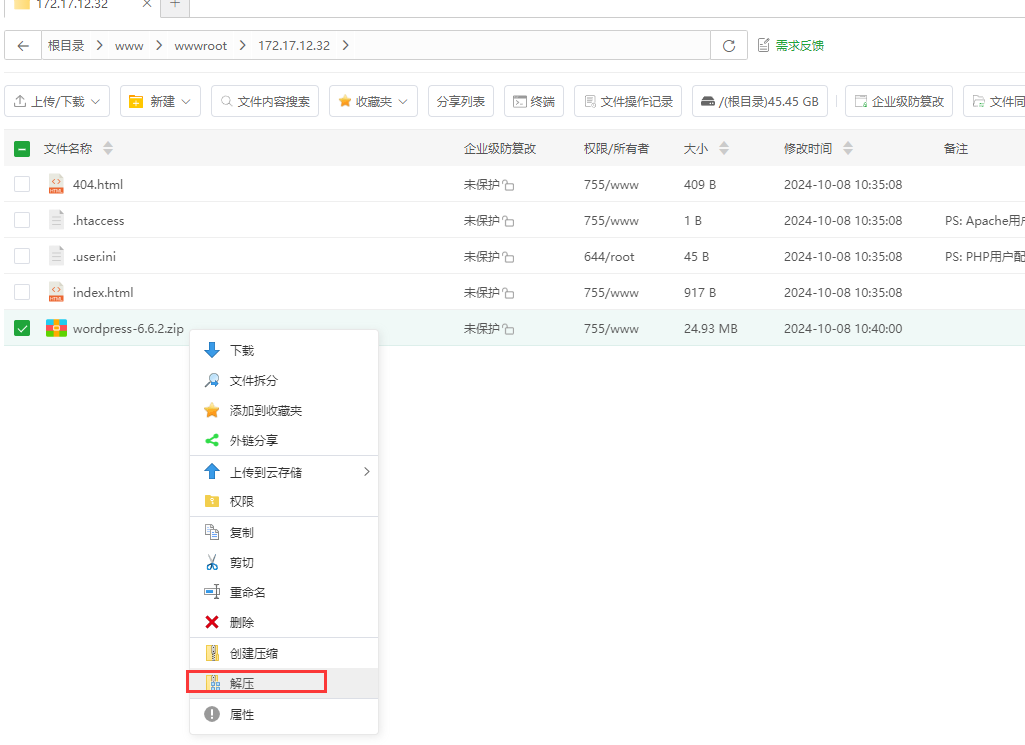Click the 分享列表 button
Viewport: 1025px width, 745px height.
point(461,101)
